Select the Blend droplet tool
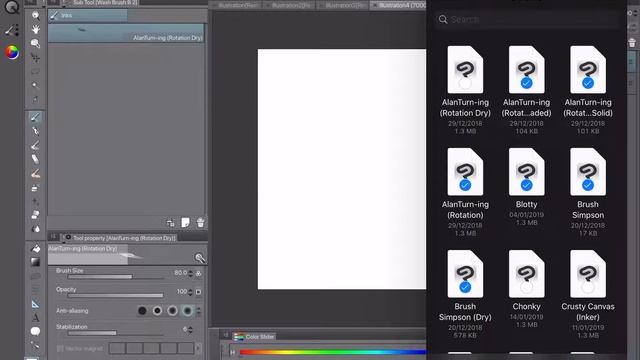Image resolution: width=640 pixels, height=360 pixels. pos(36,229)
